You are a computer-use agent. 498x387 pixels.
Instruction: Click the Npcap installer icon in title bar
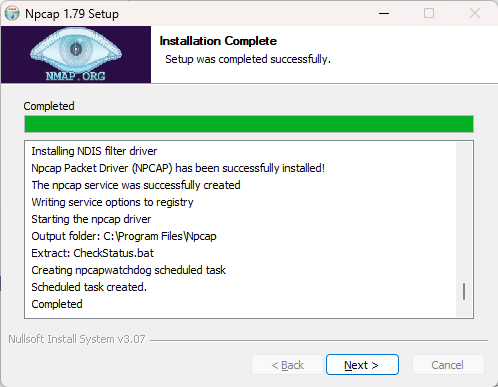(12, 13)
